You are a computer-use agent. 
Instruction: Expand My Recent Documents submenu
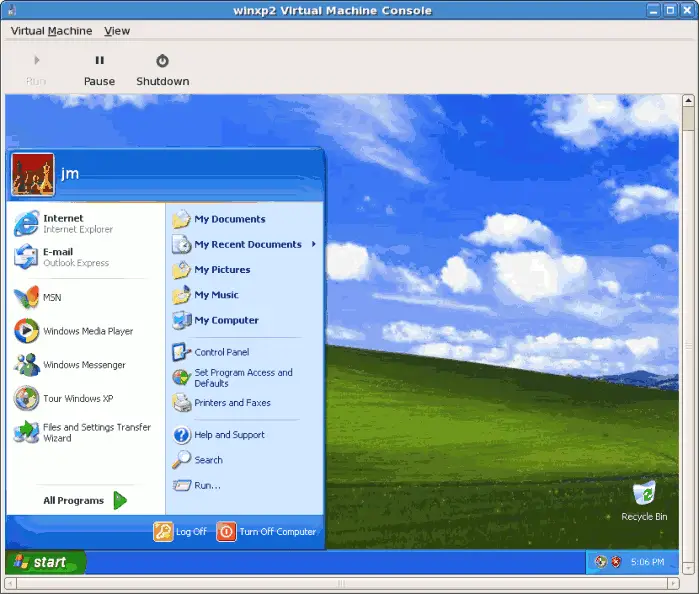[x=247, y=244]
